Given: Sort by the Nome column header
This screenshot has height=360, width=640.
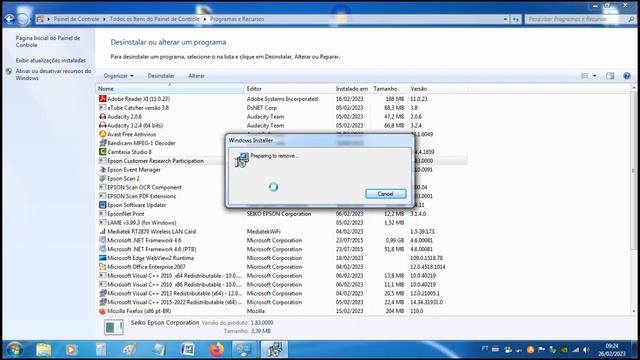Looking at the screenshot, I should pyautogui.click(x=170, y=89).
